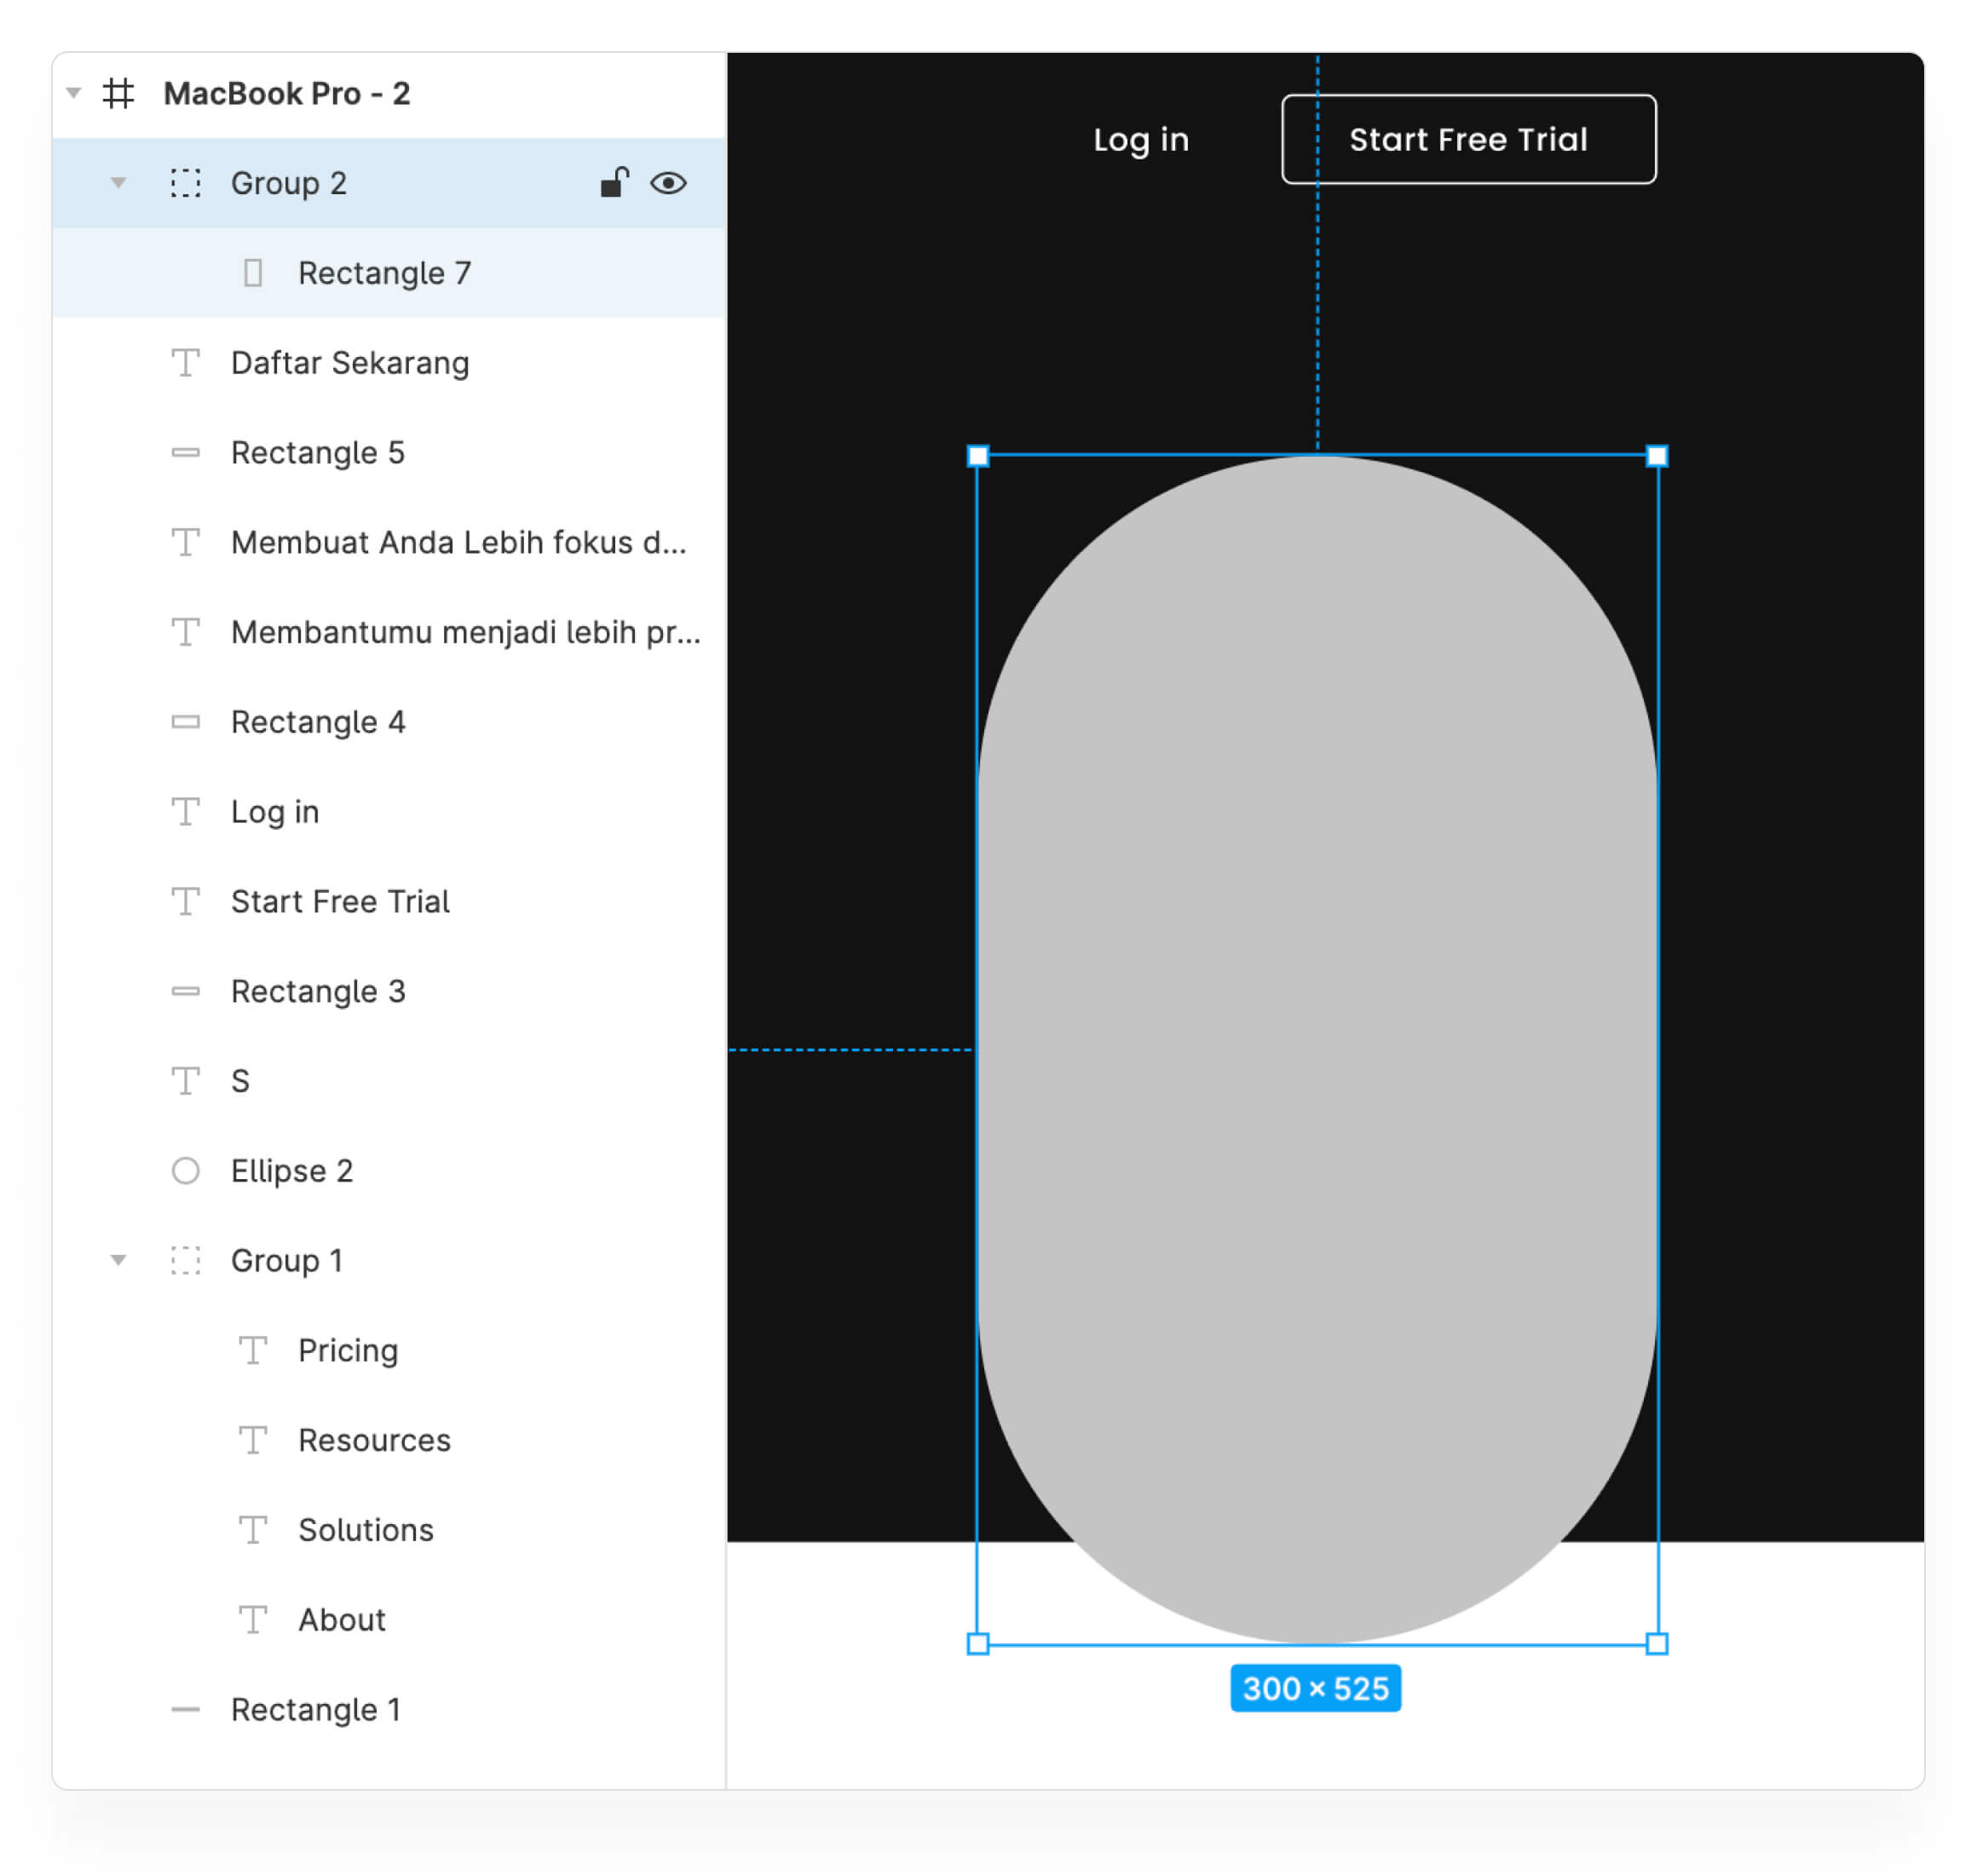Click the Log in text on canvas
The height and width of the screenshot is (1876, 1977).
pyautogui.click(x=1141, y=140)
